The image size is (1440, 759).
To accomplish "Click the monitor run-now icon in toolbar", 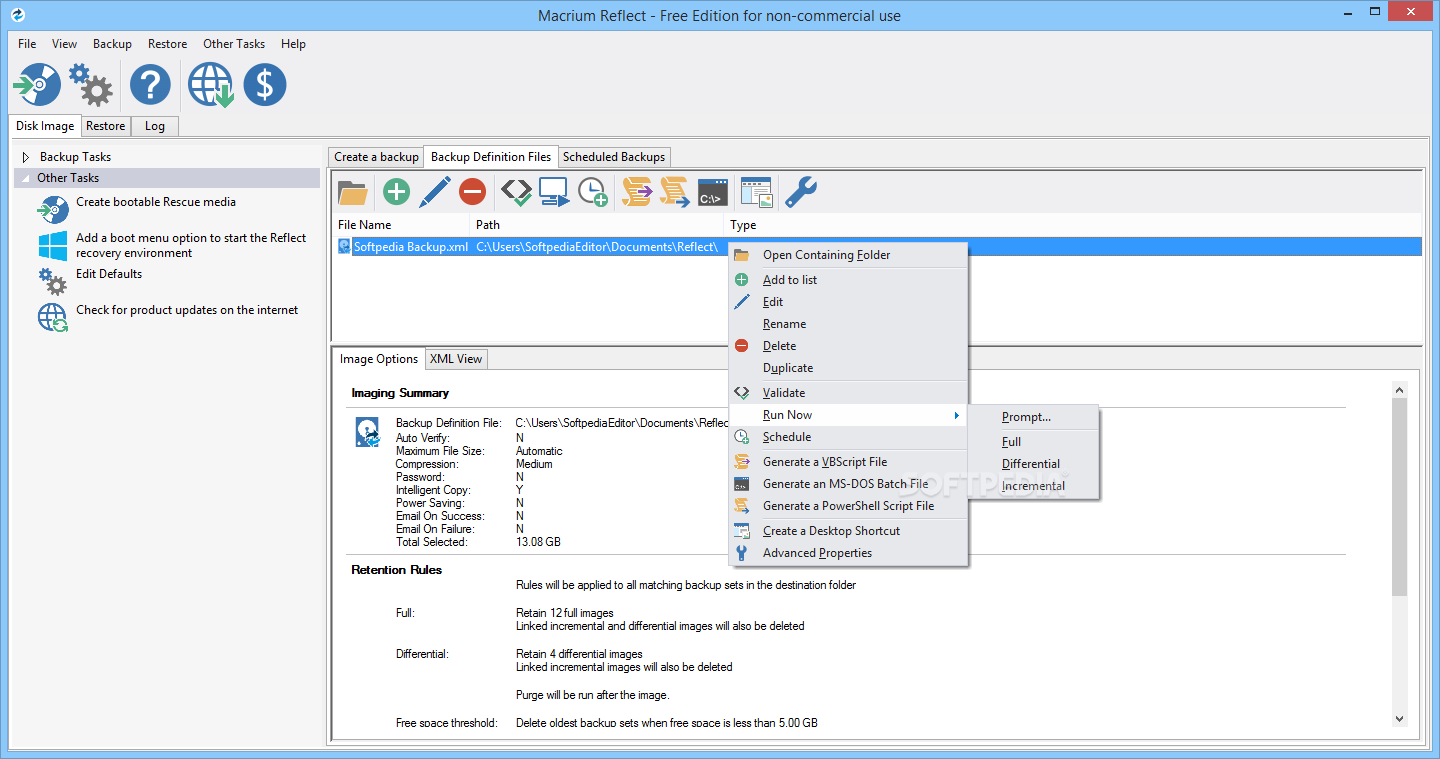I will click(554, 191).
